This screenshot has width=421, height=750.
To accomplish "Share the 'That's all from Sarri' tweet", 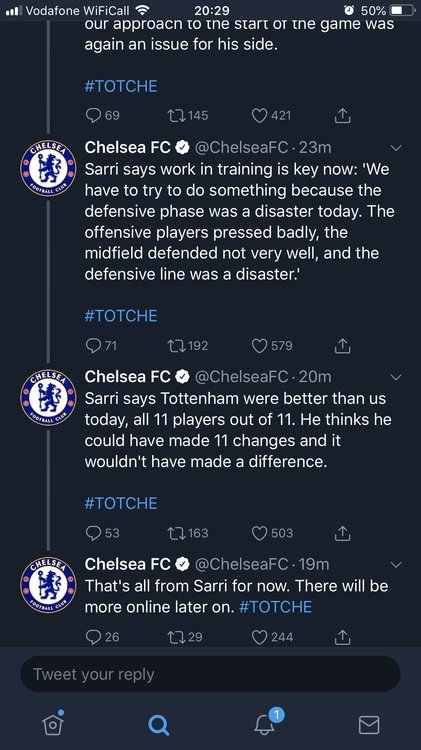I will coord(342,636).
